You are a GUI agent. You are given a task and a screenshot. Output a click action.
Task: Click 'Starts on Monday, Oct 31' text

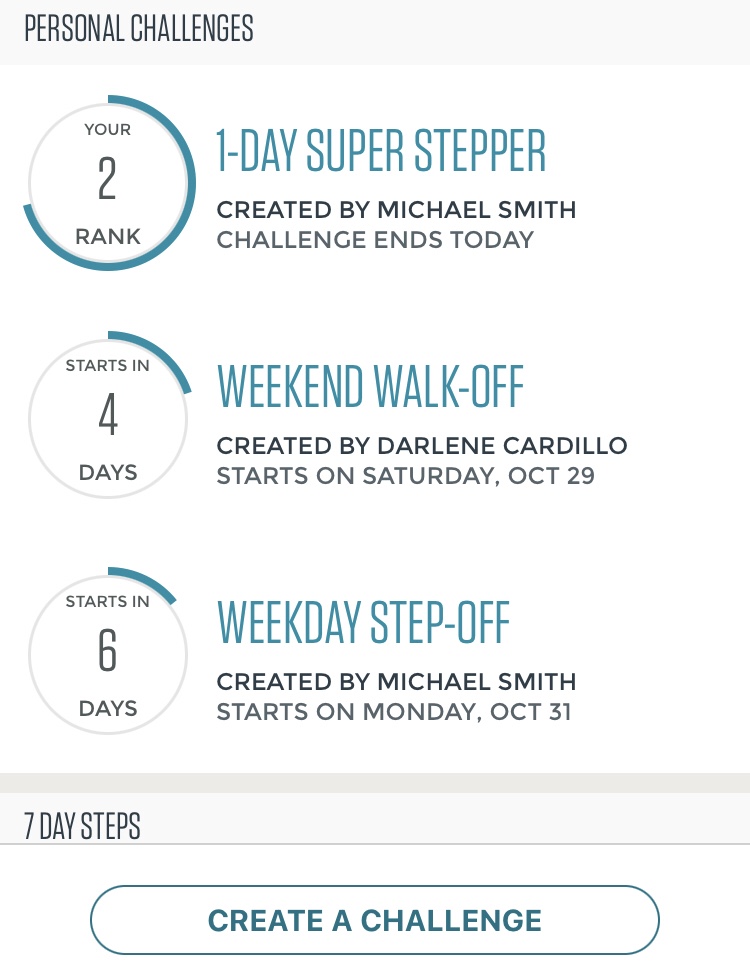tap(394, 712)
